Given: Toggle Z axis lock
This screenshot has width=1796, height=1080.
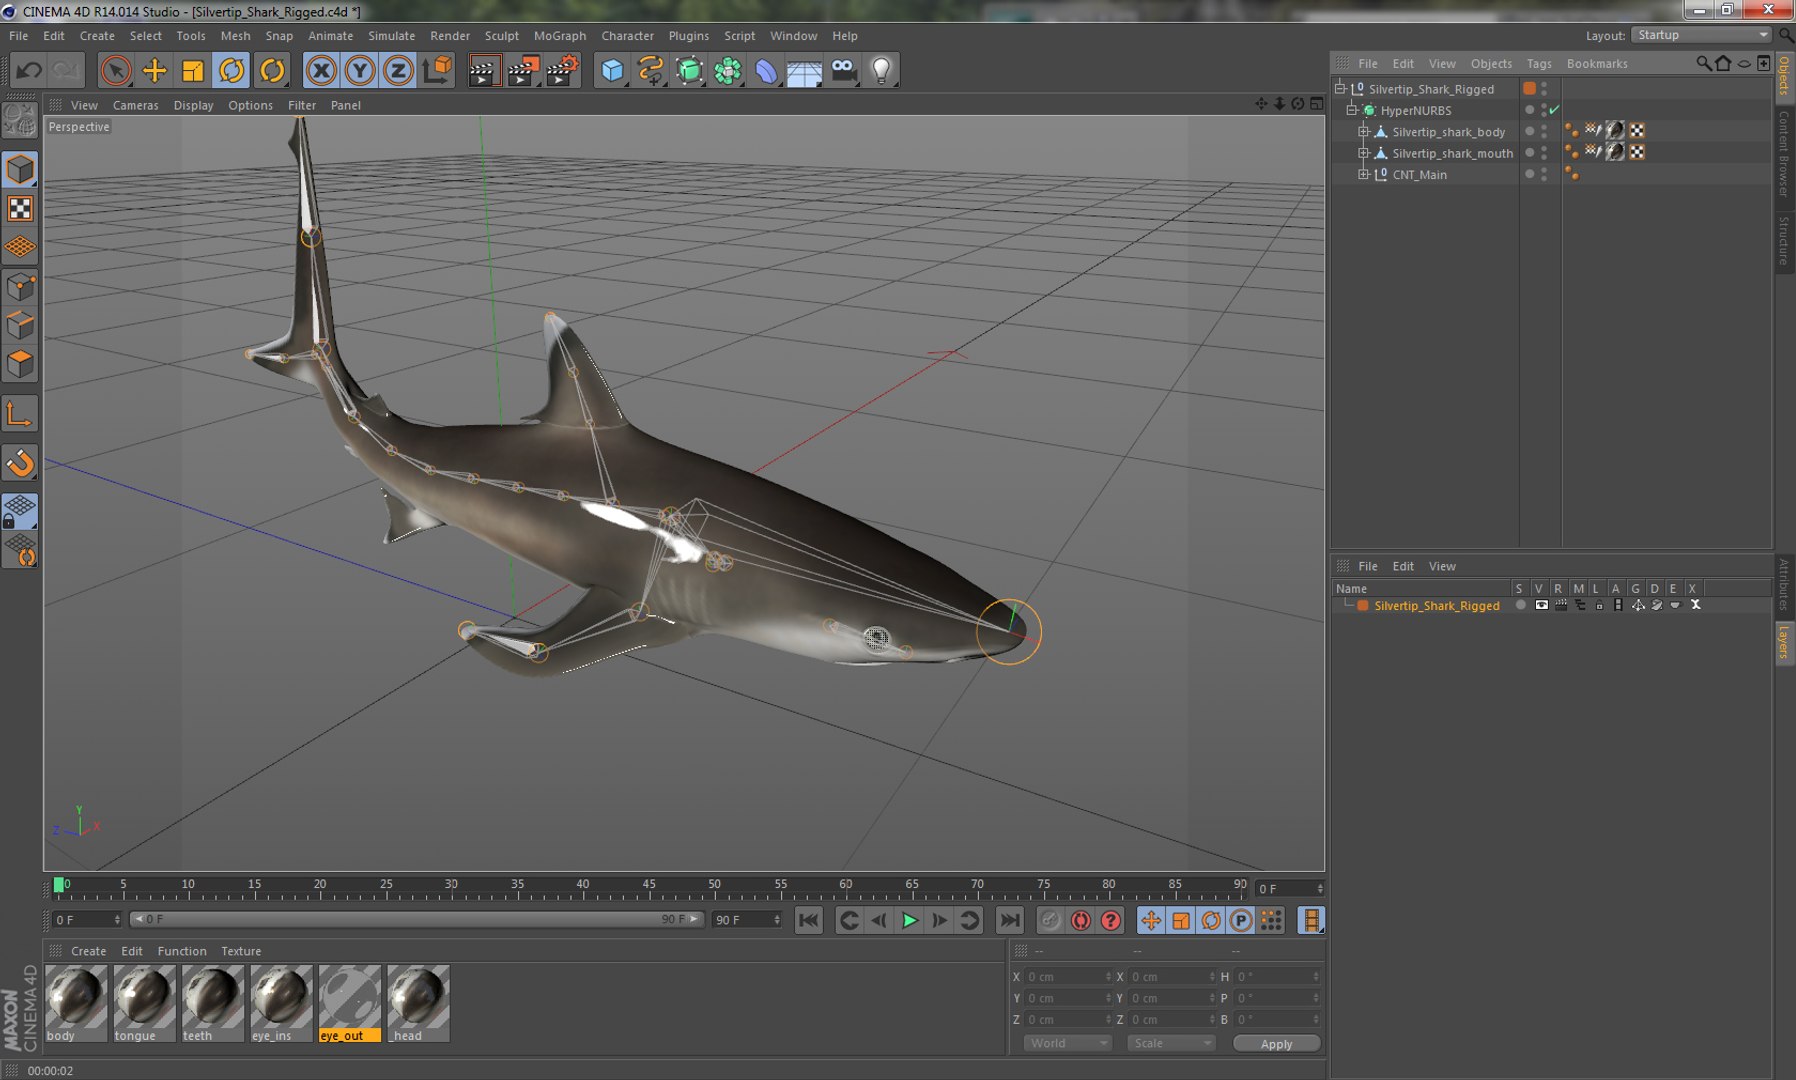Looking at the screenshot, I should tap(398, 70).
